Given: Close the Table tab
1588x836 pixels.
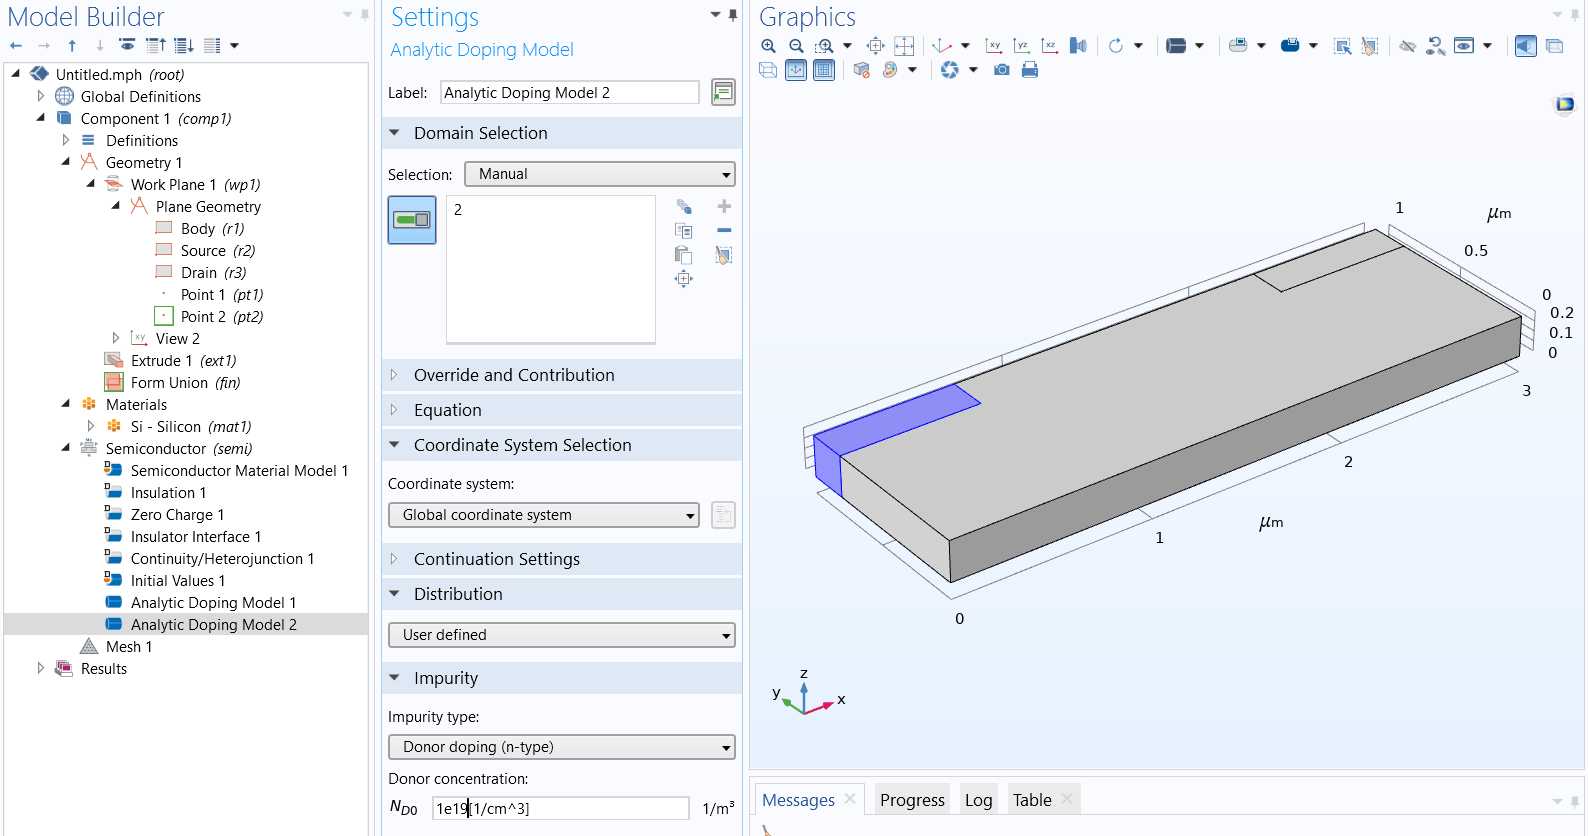Looking at the screenshot, I should tap(1067, 798).
